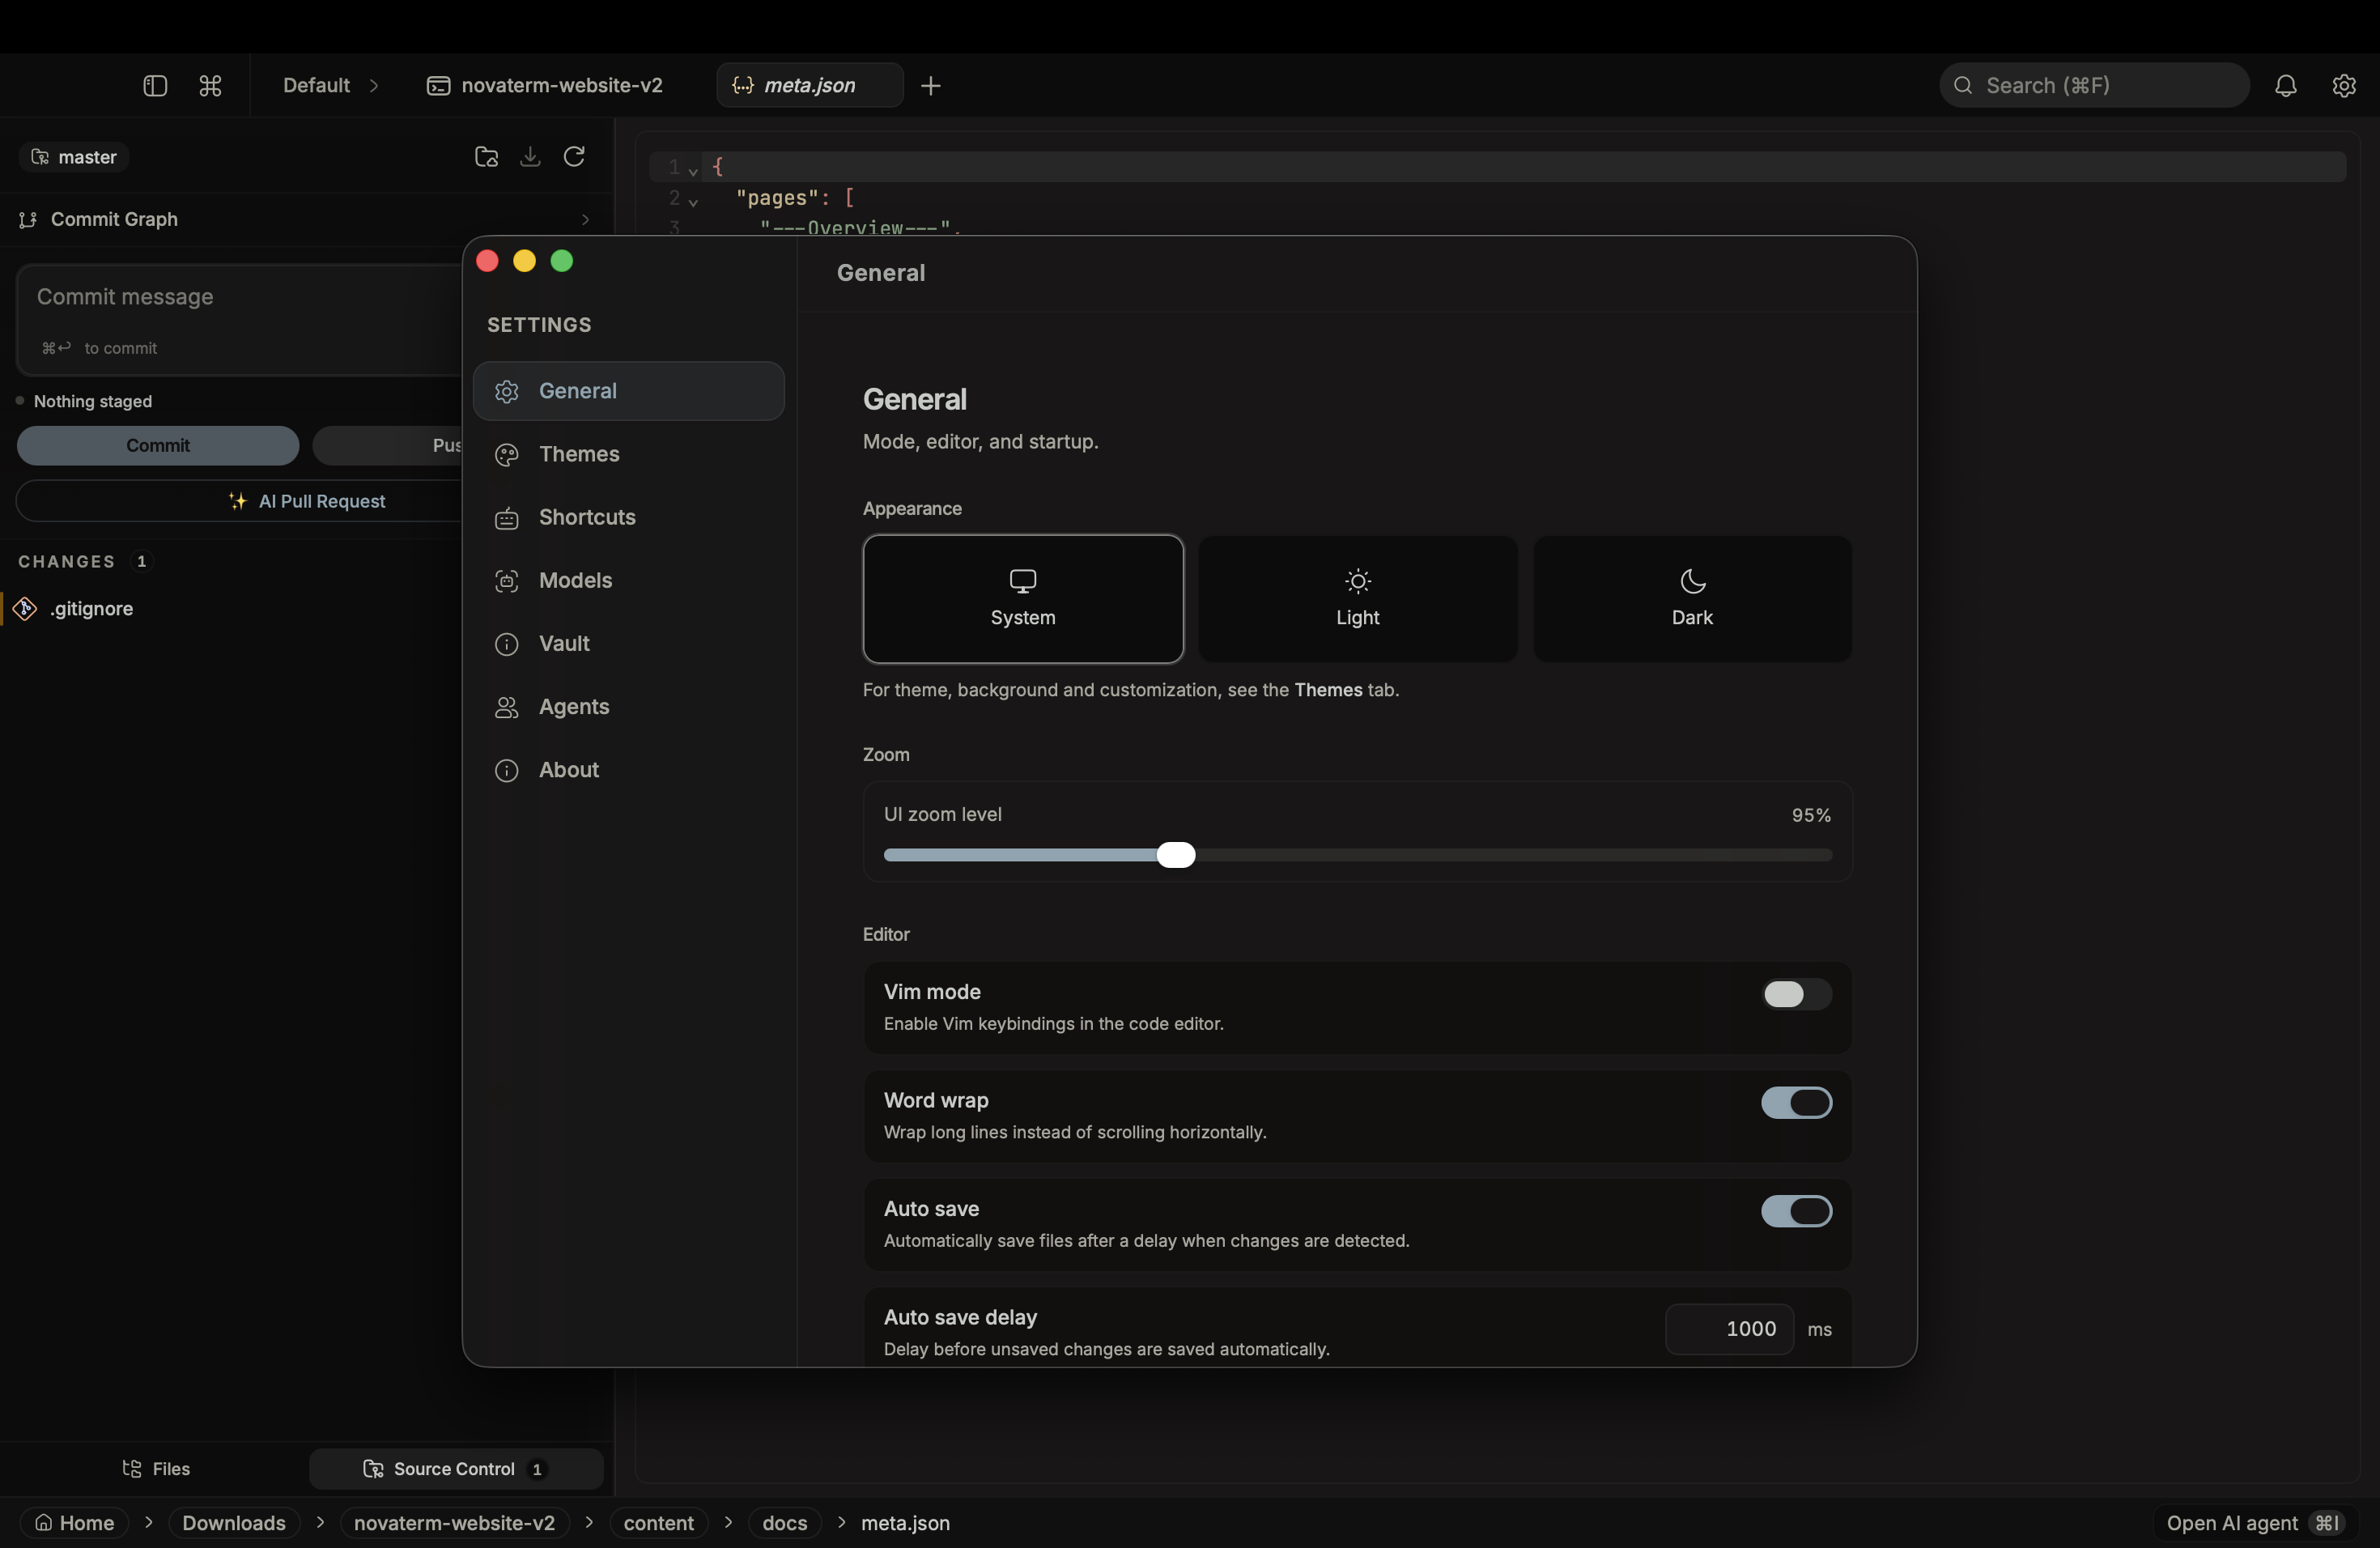The height and width of the screenshot is (1548, 2380).
Task: Click the Commit Graph branch icon
Action: point(28,220)
